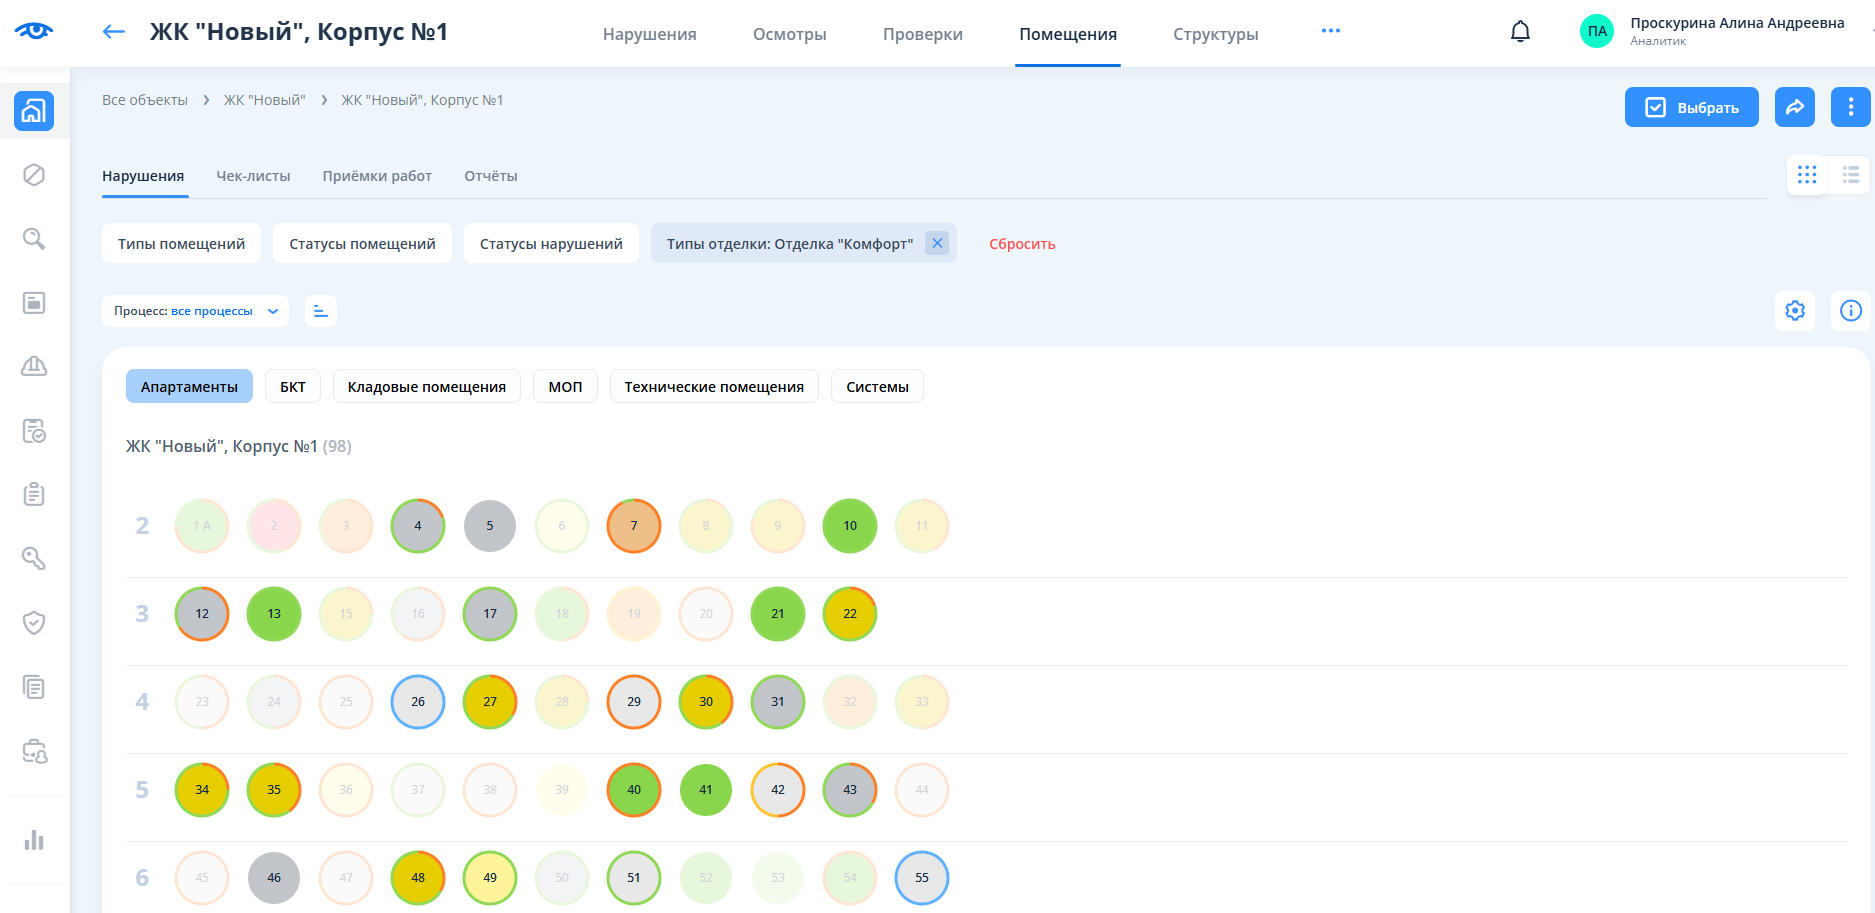
Task: Click the back arrow next to the title
Action: [114, 32]
